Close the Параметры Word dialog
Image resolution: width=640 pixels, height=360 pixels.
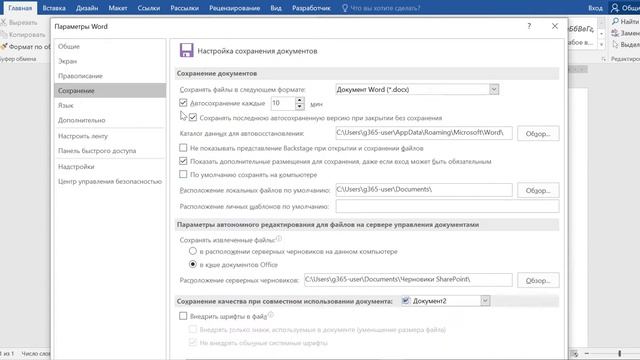coord(555,26)
